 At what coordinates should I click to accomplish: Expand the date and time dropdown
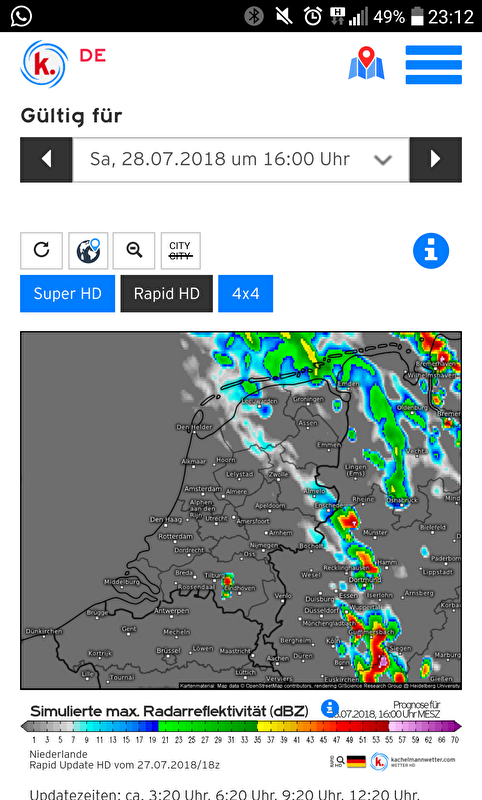click(x=241, y=159)
